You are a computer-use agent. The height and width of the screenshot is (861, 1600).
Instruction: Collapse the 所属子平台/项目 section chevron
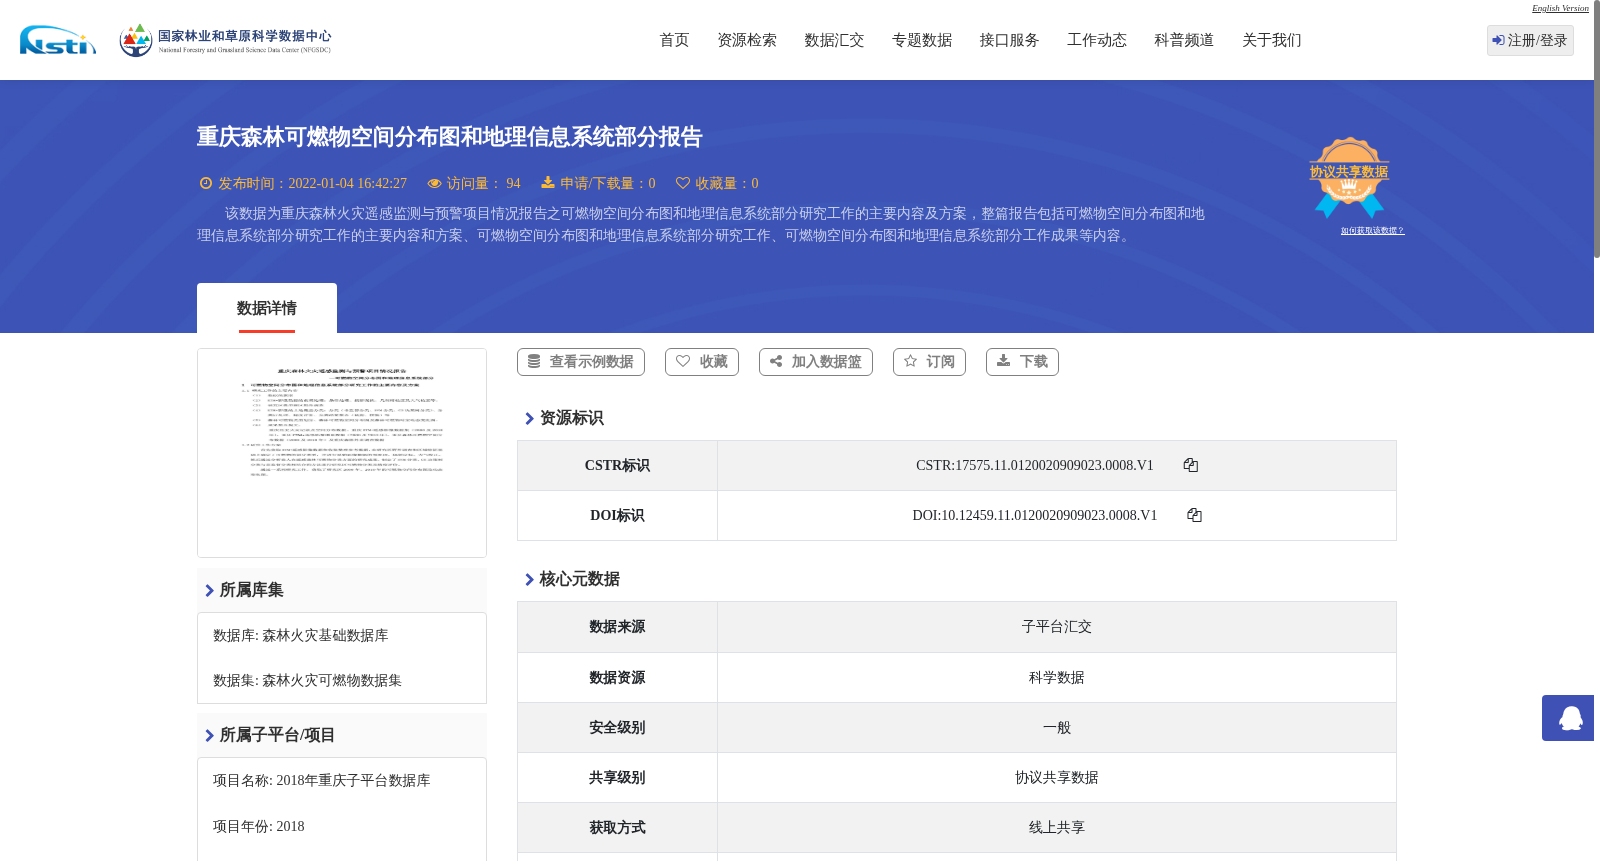[209, 735]
